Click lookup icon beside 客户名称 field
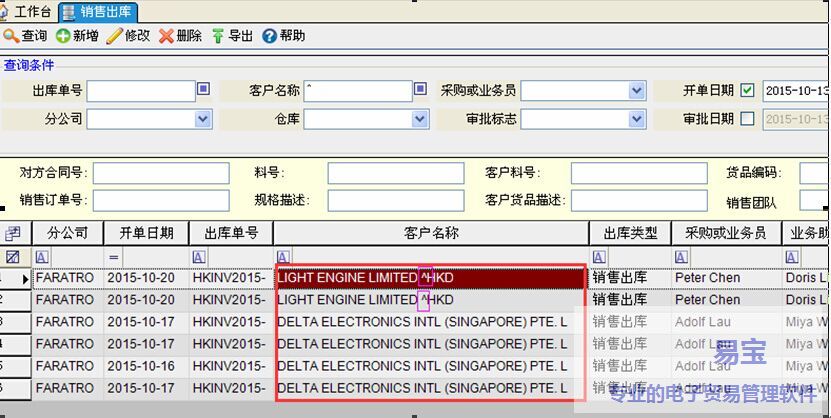The image size is (831, 418). point(422,90)
